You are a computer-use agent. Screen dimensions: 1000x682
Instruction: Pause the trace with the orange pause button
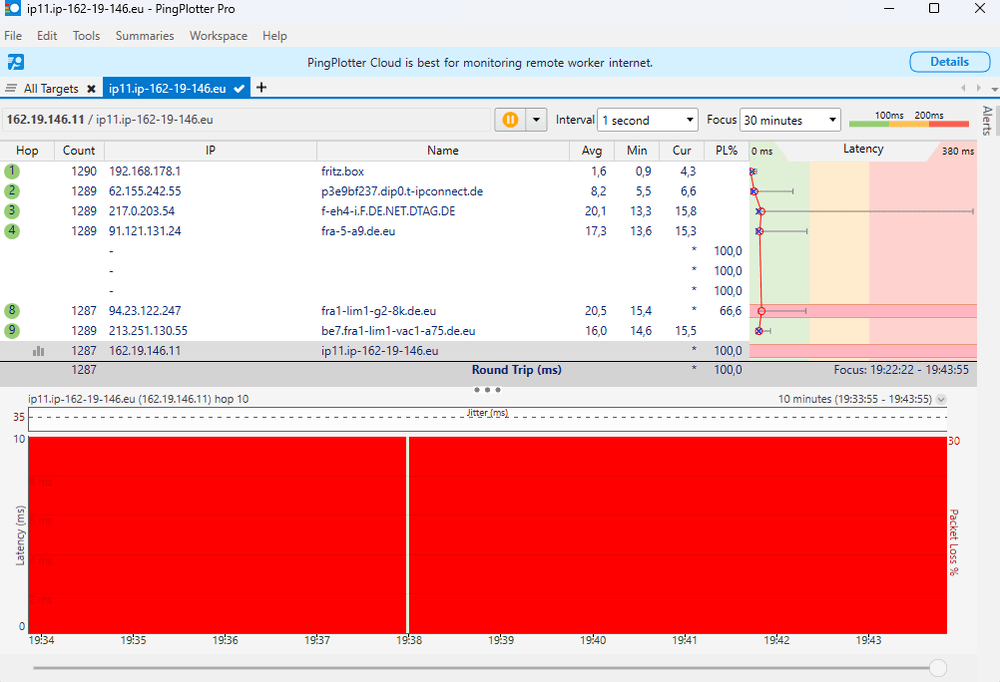point(510,120)
